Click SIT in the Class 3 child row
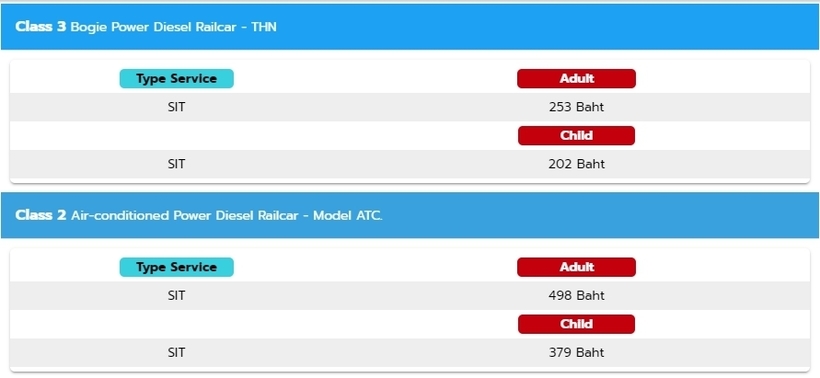The height and width of the screenshot is (378, 820). coord(177,164)
